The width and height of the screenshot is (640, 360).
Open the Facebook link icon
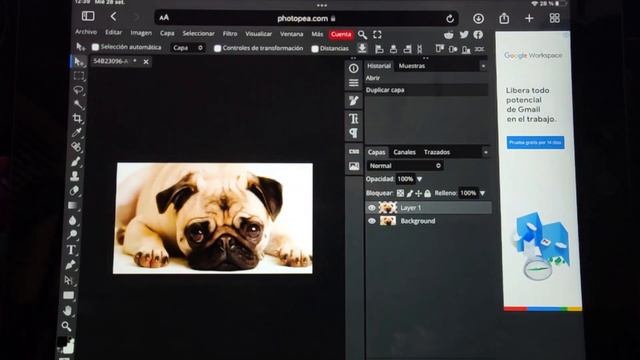pos(478,35)
